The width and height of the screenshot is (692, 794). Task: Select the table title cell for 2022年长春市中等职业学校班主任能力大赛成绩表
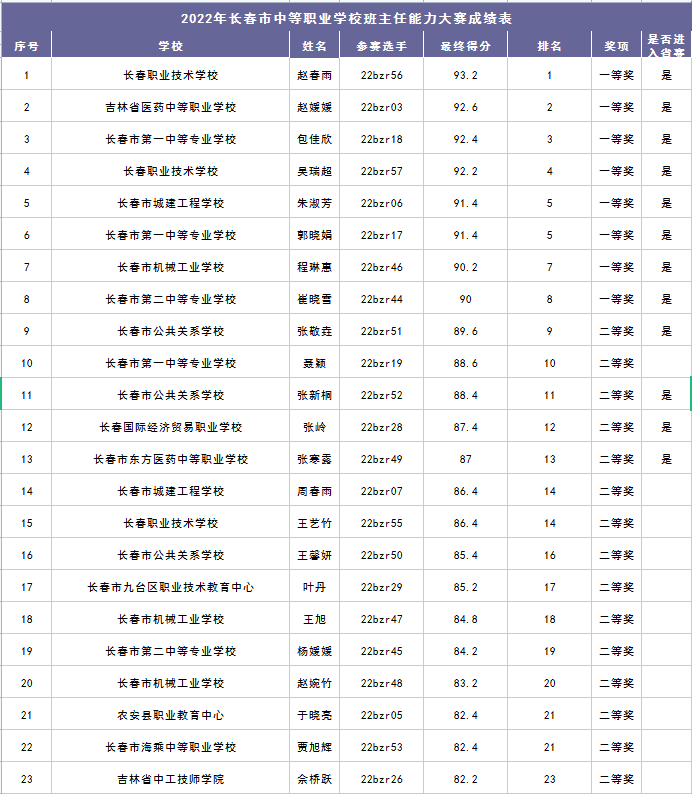coord(346,18)
